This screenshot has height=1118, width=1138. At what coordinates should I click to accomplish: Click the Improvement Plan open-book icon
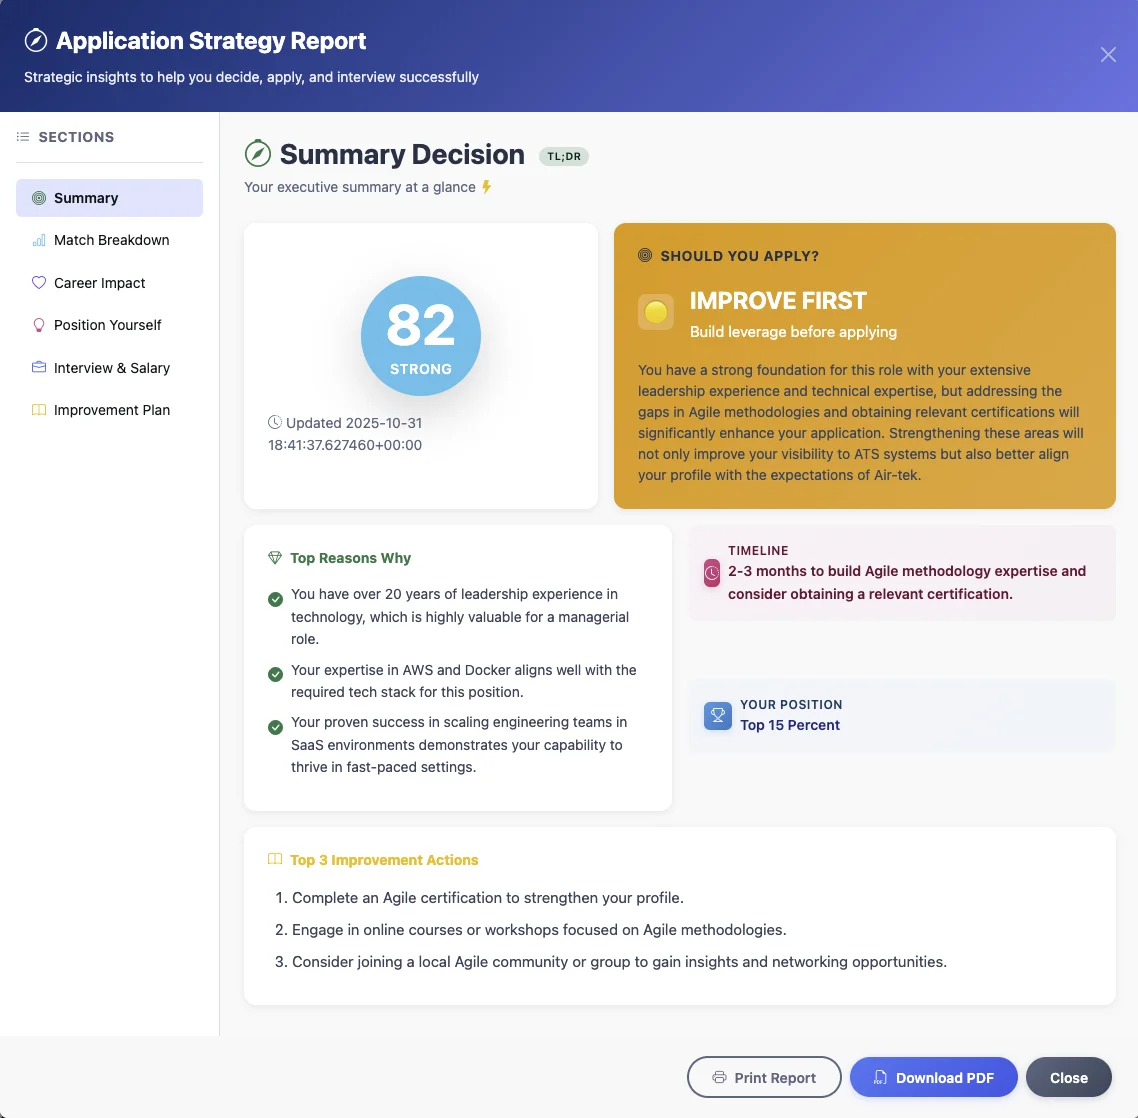[40, 410]
